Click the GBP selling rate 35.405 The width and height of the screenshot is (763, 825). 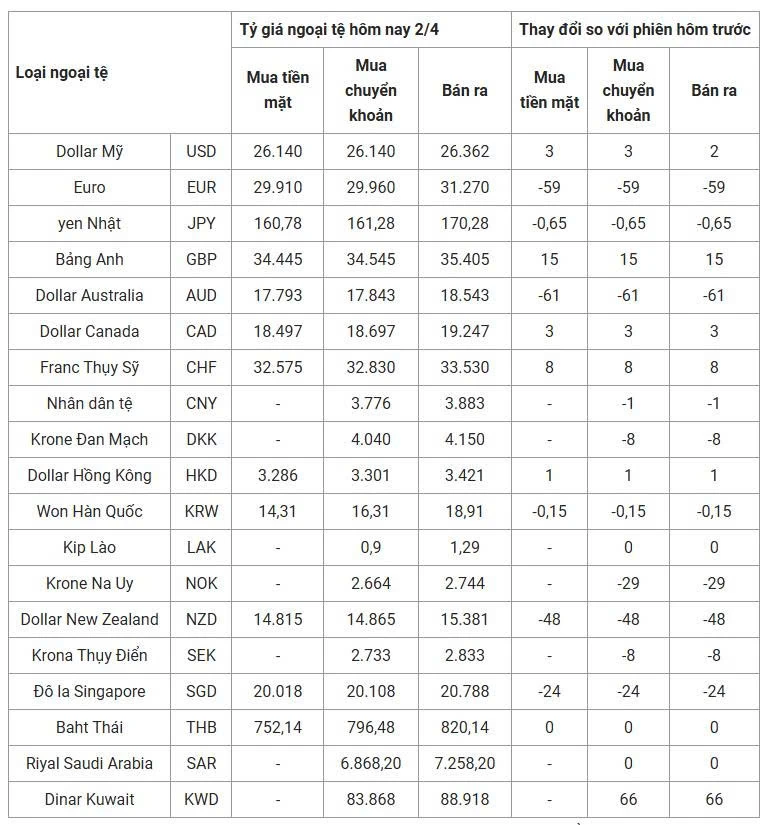(464, 259)
